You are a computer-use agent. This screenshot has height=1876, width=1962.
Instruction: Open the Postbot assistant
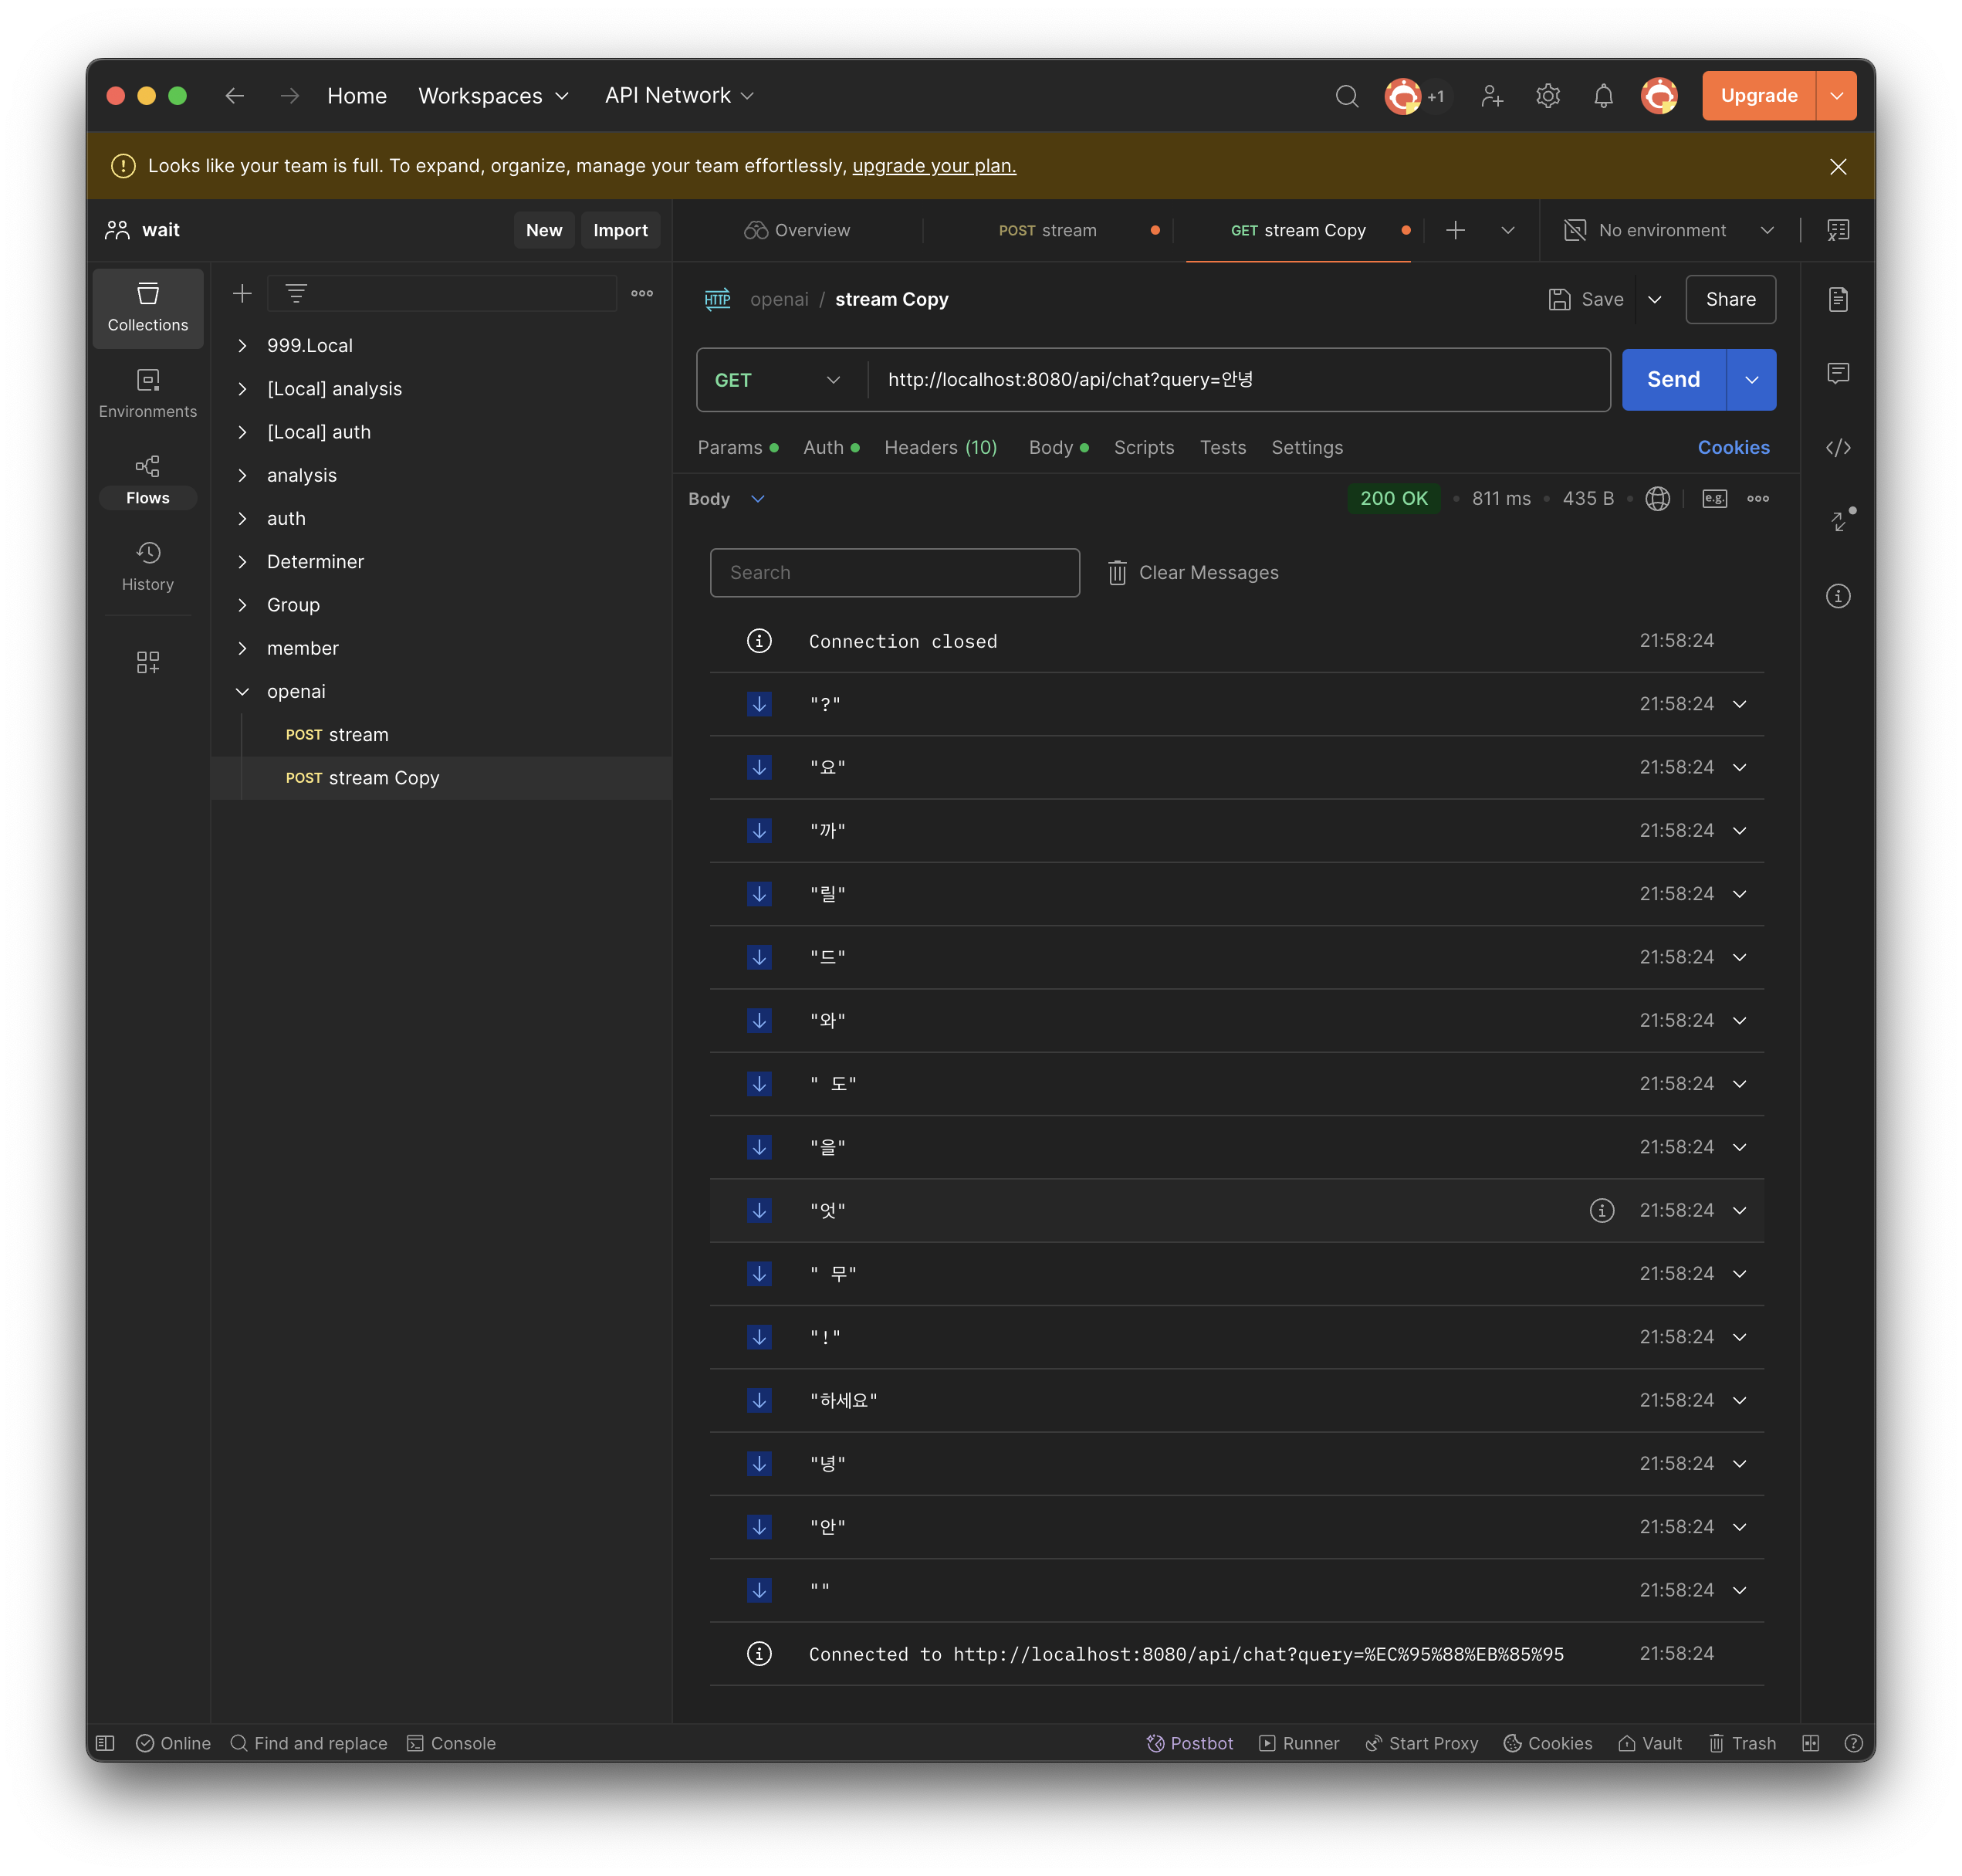pyautogui.click(x=1190, y=1743)
